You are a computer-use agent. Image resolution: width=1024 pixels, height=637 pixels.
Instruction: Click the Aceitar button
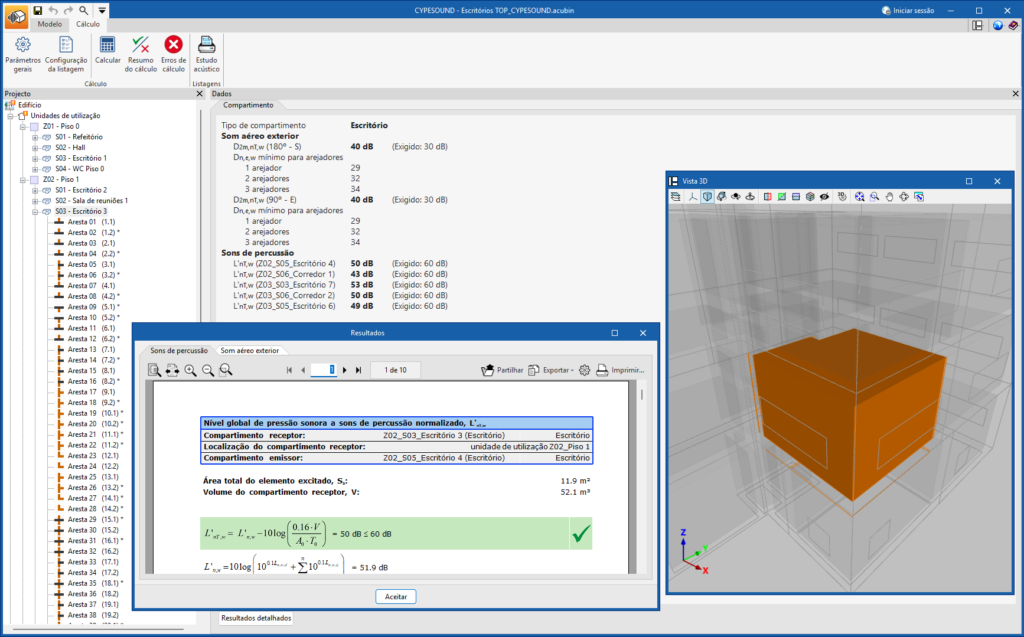[x=395, y=596]
